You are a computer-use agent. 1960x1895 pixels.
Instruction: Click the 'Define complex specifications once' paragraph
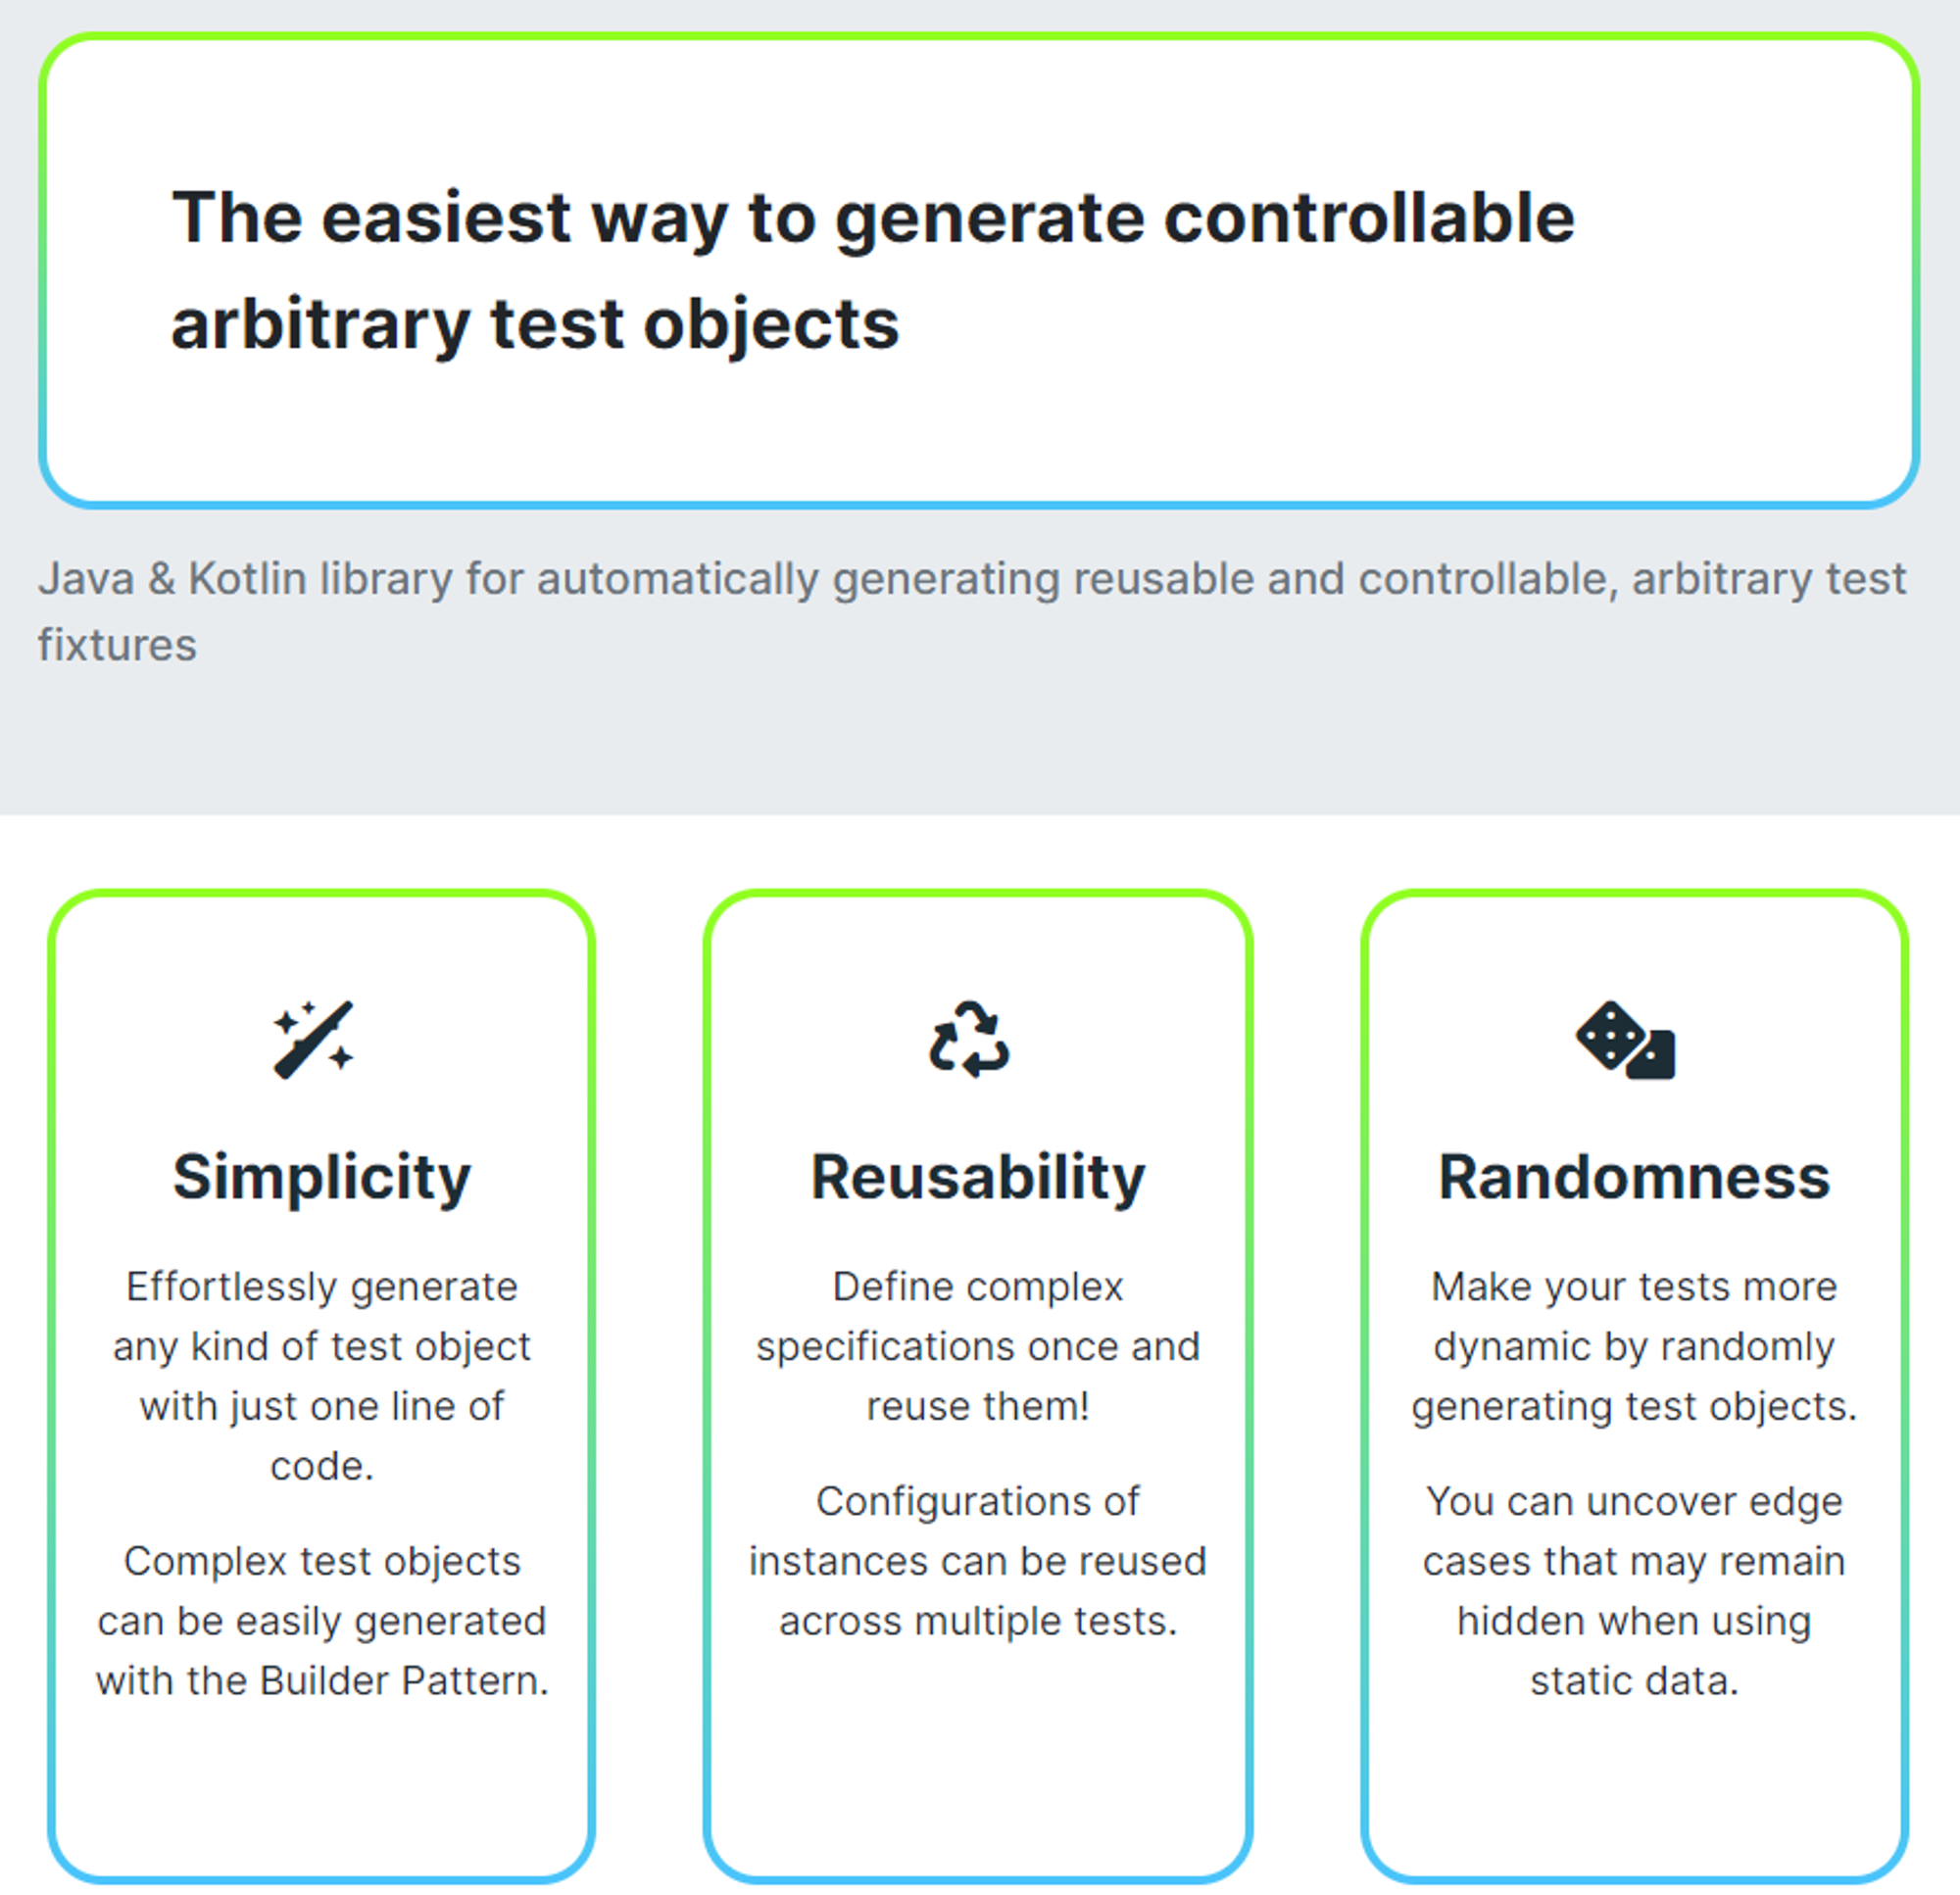pos(978,1346)
